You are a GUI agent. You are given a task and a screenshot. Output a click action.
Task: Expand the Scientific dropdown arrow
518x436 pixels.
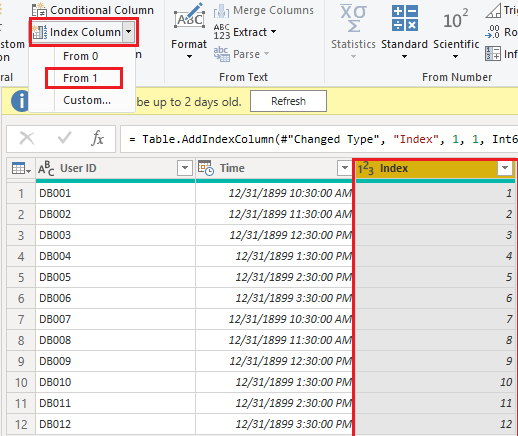[x=455, y=57]
